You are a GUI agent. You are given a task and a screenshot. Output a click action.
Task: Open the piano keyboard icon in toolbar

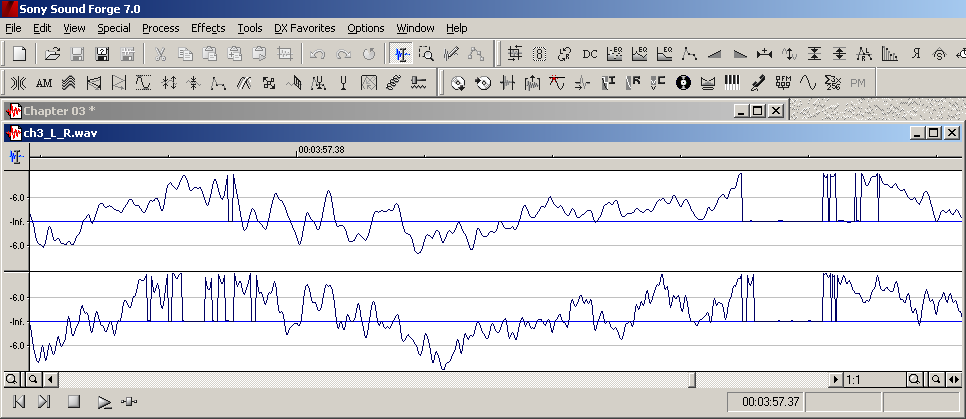[733, 82]
